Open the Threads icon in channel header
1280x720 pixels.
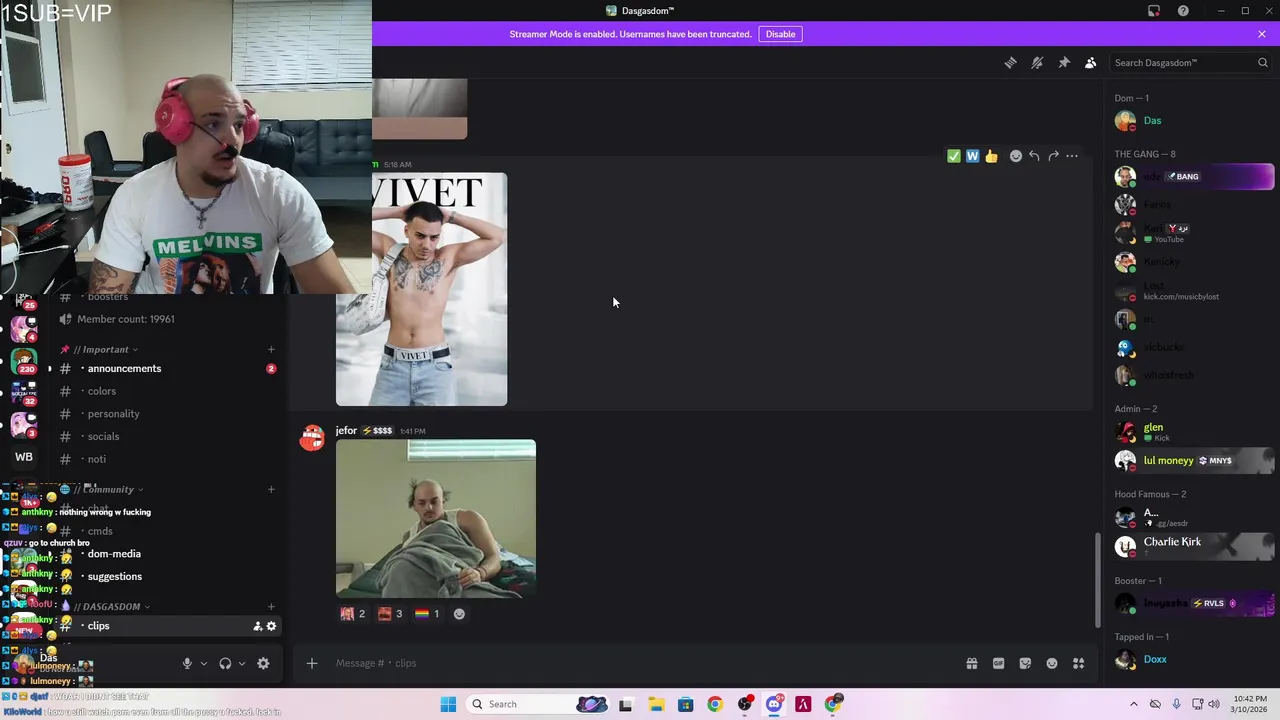click(1010, 62)
